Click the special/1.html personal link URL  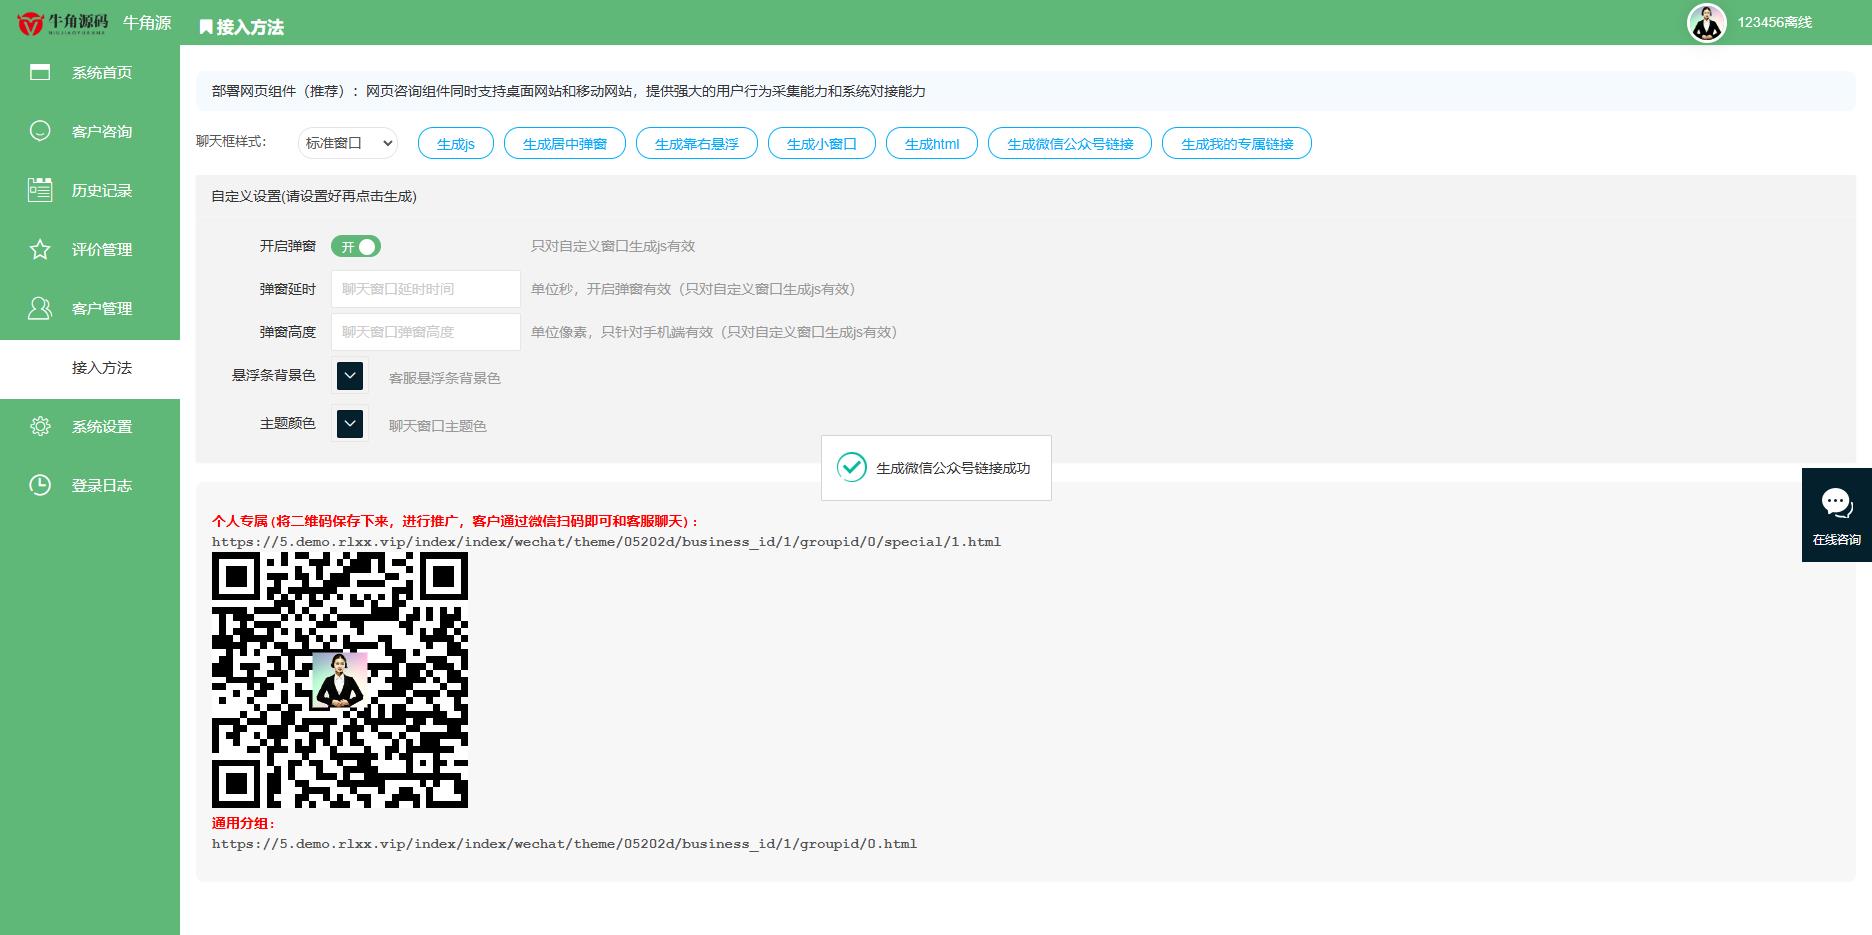point(606,542)
